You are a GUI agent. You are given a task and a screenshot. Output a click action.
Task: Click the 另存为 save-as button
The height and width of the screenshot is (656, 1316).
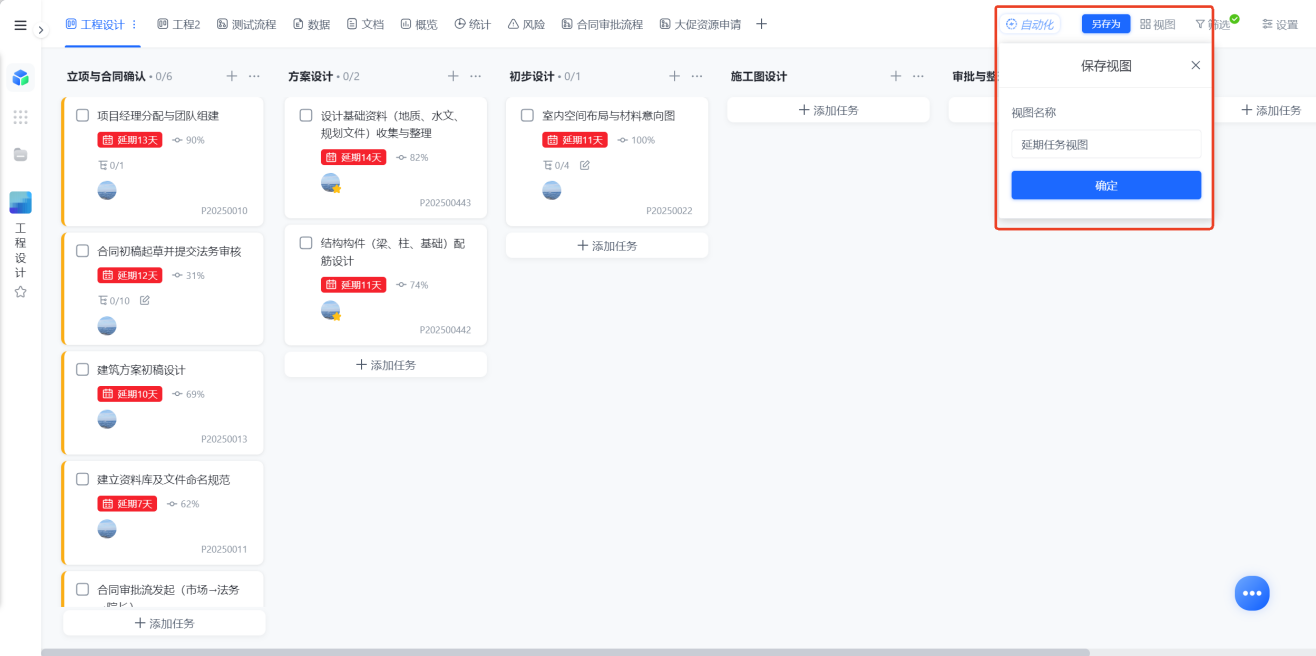tap(1106, 24)
